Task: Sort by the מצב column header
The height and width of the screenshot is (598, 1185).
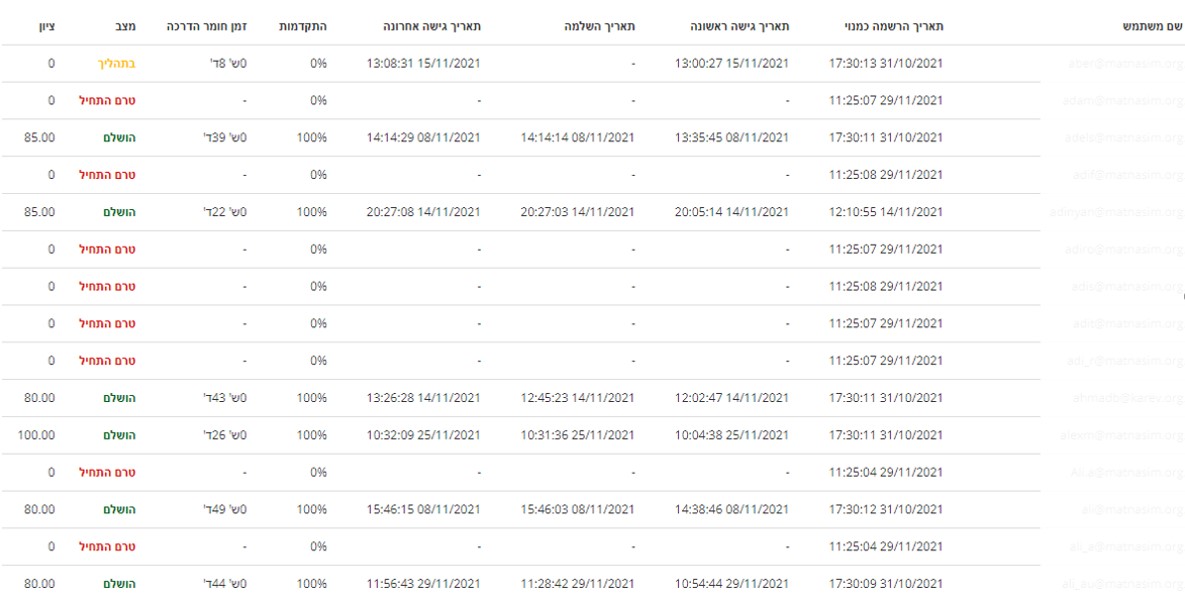Action: click(x=125, y=26)
